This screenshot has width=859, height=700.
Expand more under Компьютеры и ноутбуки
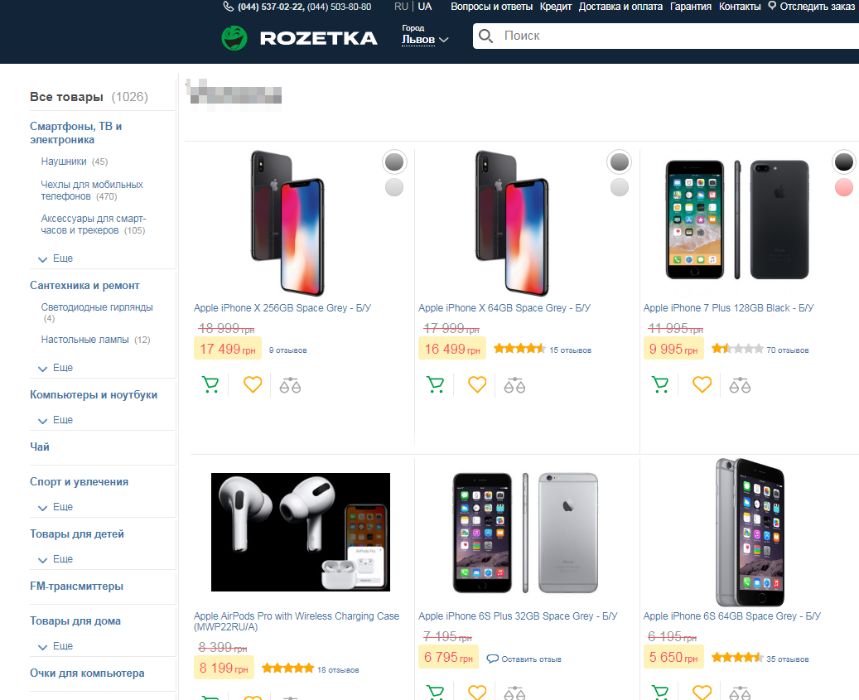(x=56, y=420)
